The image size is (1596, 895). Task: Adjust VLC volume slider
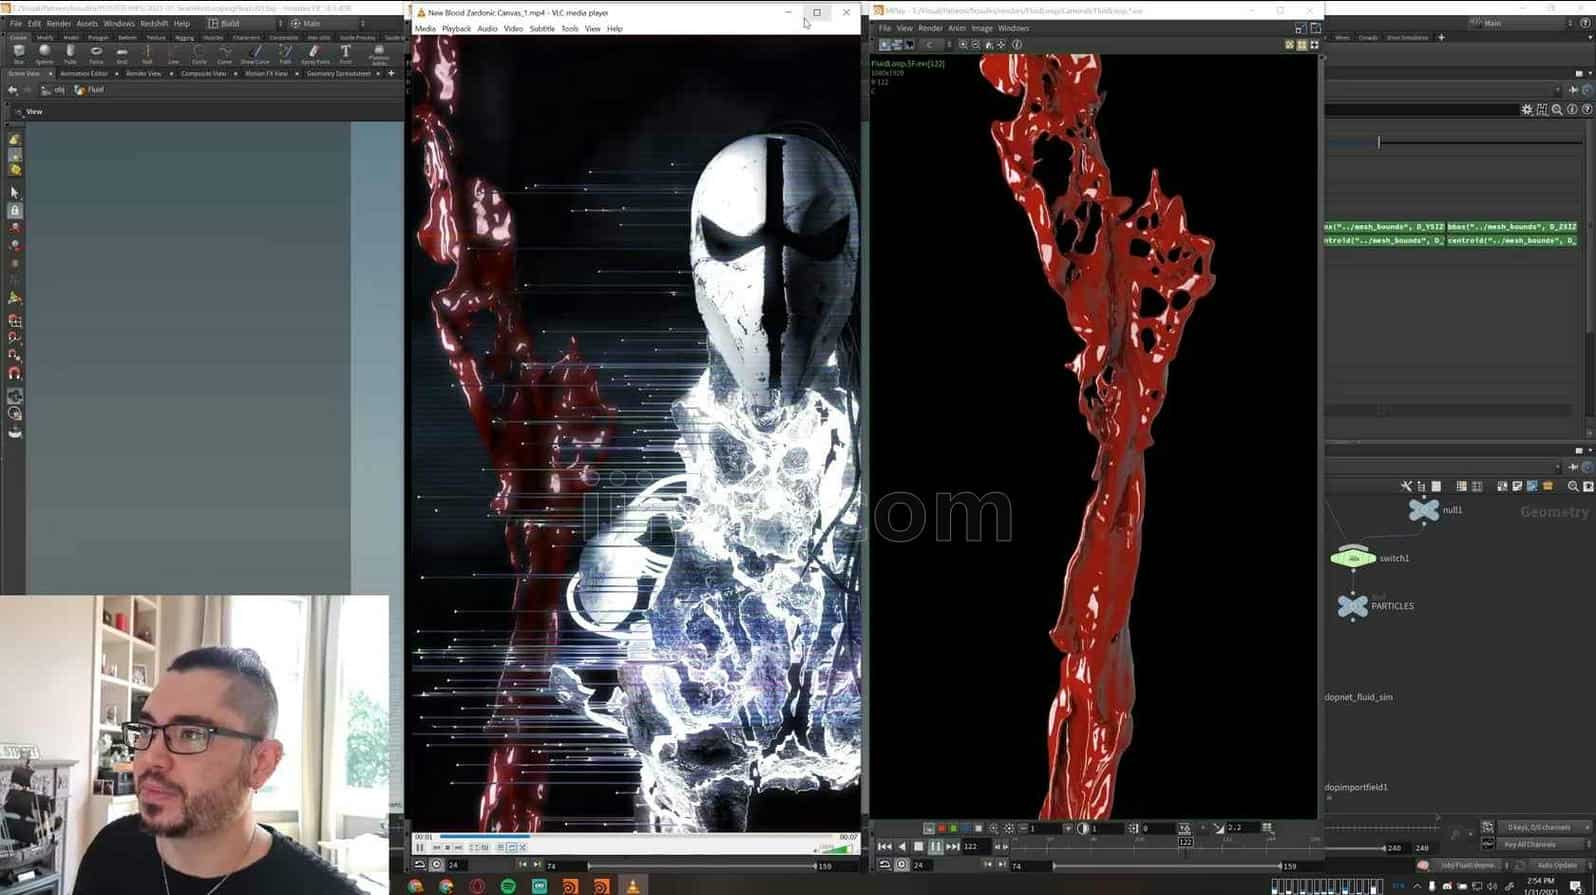(836, 848)
